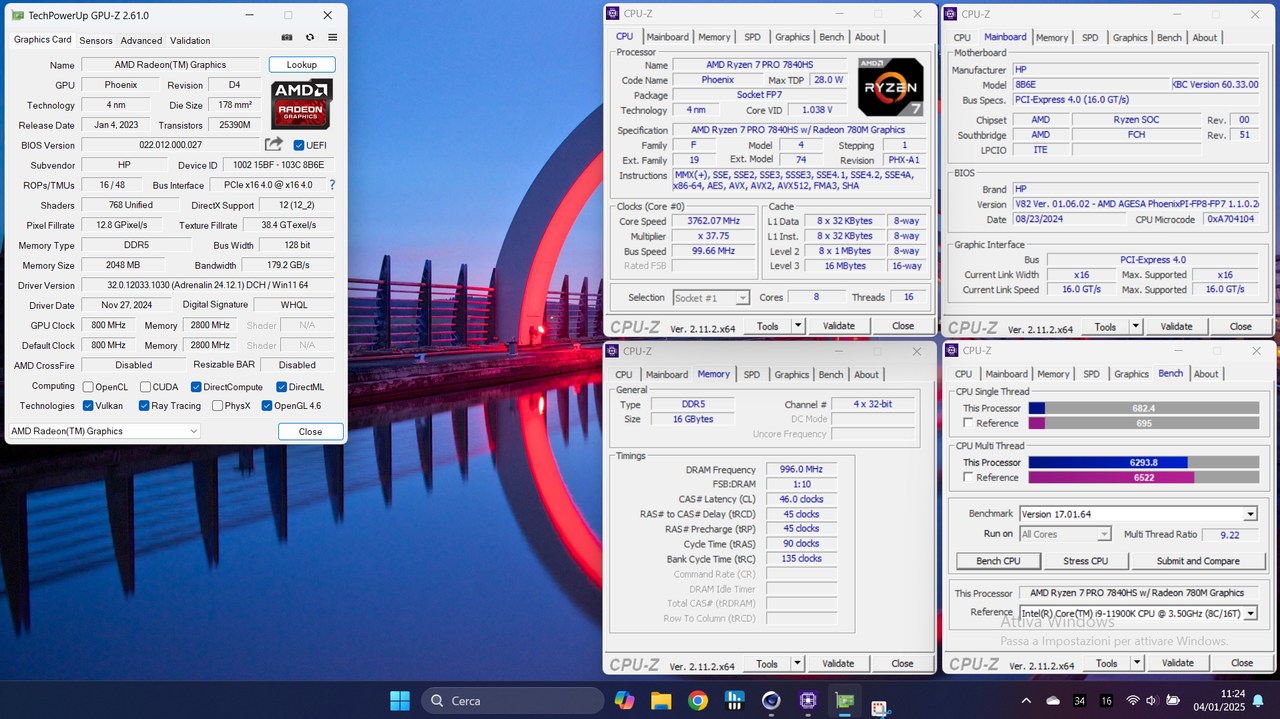Open the Snipping Tool taskbar icon
This screenshot has height=719, width=1280.
(881, 707)
